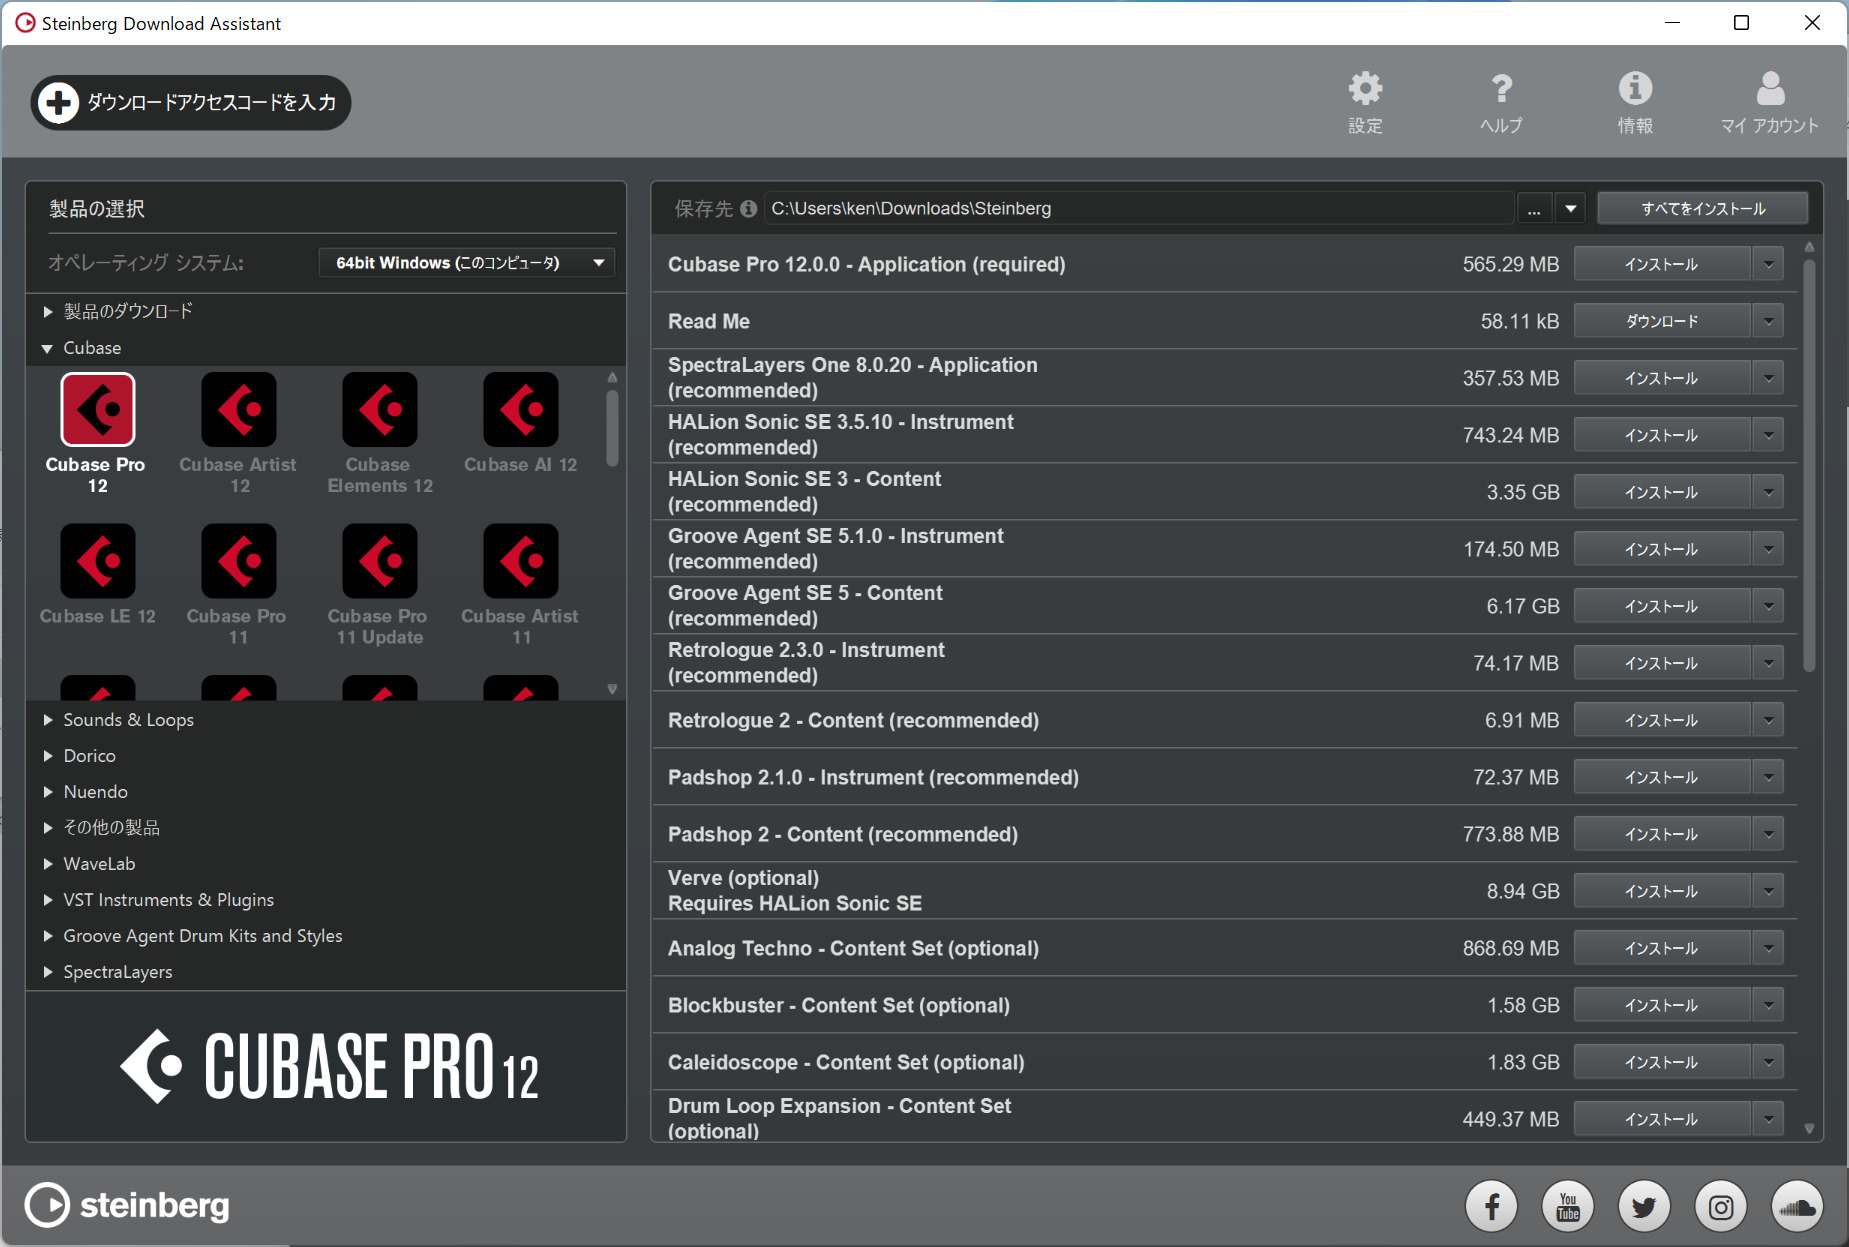Expand the WaveLab section

[x=98, y=863]
